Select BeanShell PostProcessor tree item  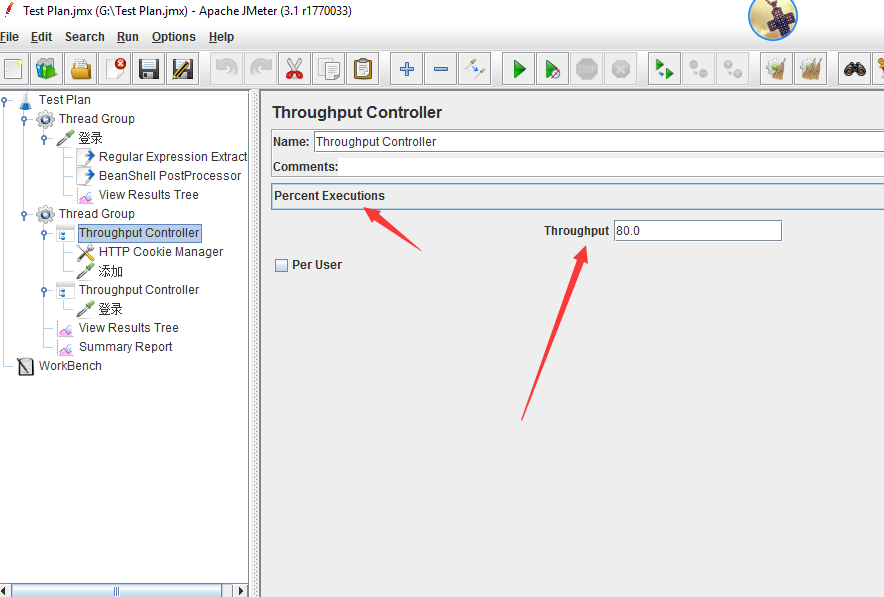click(170, 176)
